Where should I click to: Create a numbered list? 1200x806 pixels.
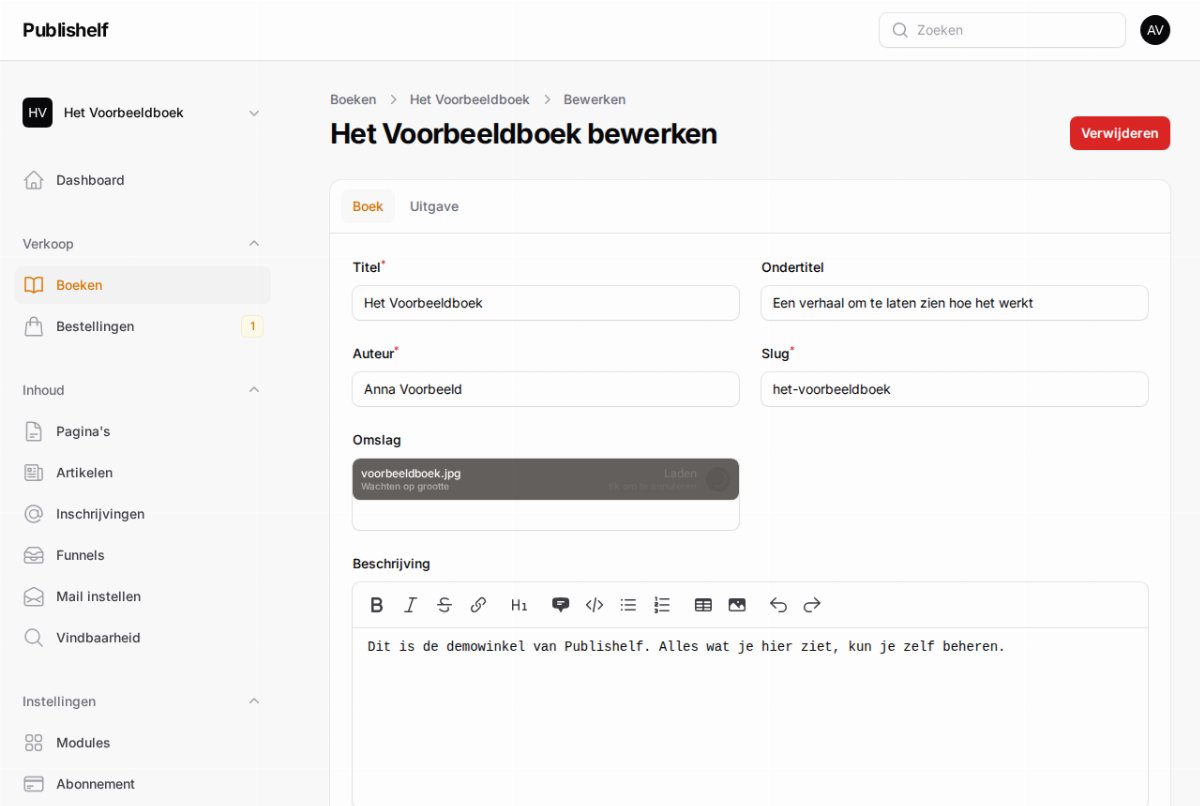662,605
